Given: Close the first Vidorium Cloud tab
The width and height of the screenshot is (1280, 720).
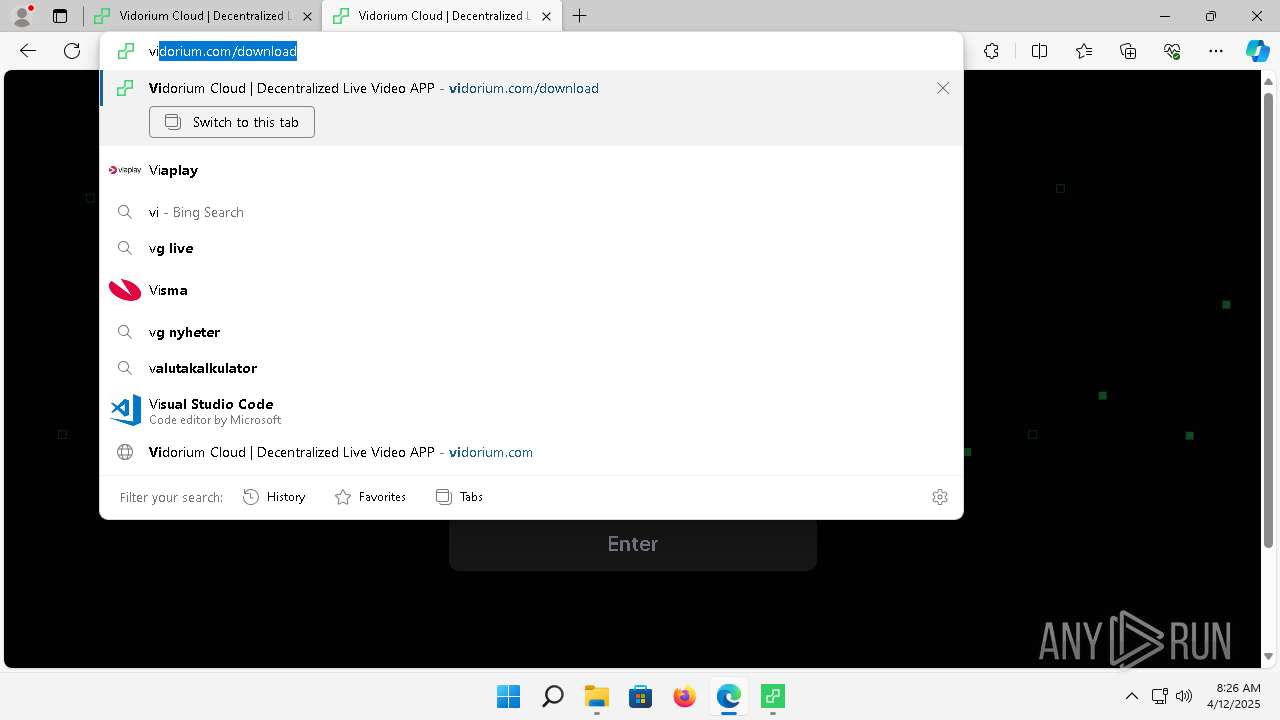Looking at the screenshot, I should 307,16.
